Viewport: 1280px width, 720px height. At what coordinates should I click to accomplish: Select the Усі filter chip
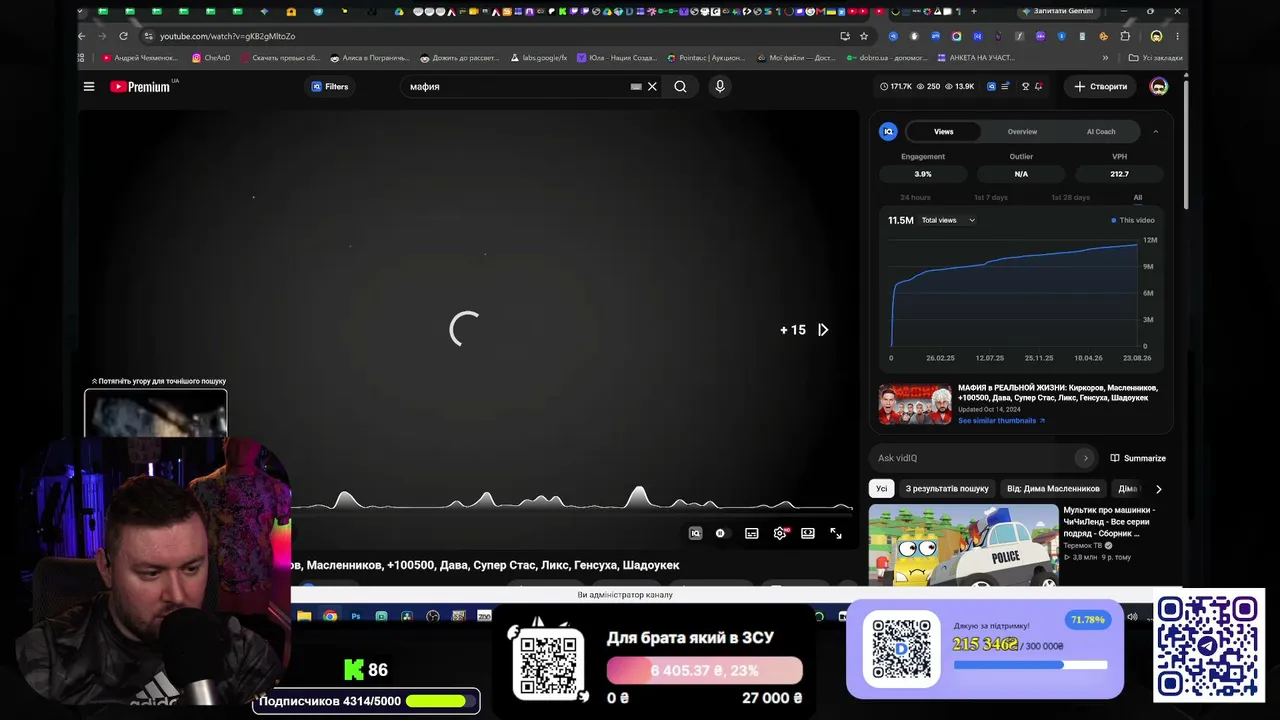pyautogui.click(x=881, y=489)
